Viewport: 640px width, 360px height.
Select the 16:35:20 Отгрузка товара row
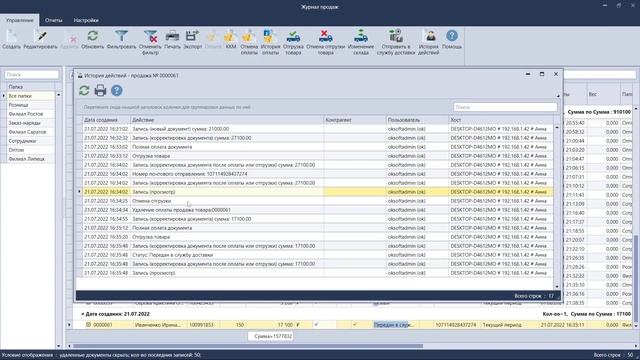coord(318,237)
